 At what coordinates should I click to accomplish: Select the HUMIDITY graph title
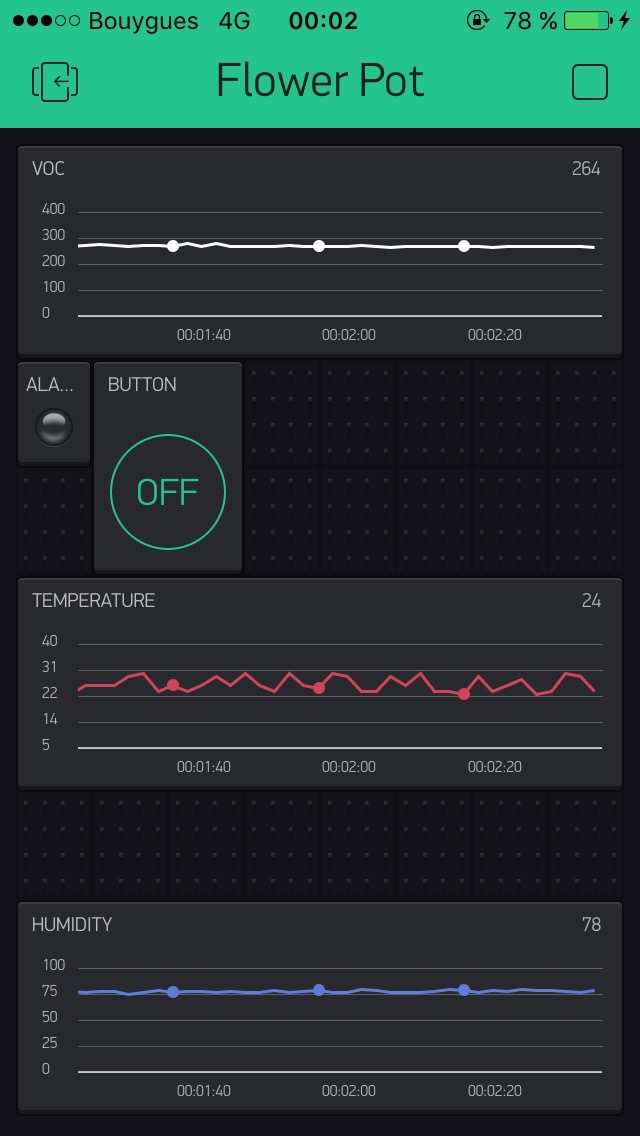point(71,925)
